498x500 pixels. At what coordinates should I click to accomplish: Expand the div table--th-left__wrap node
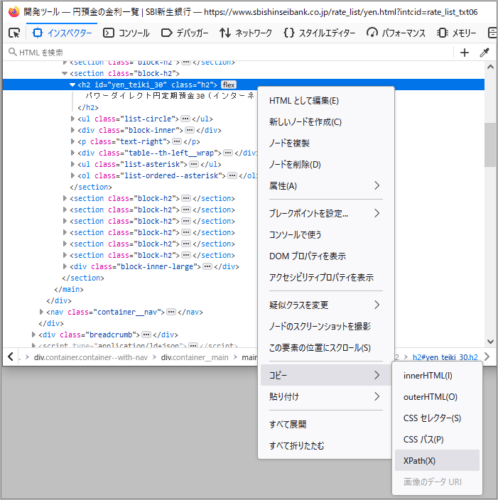72,153
